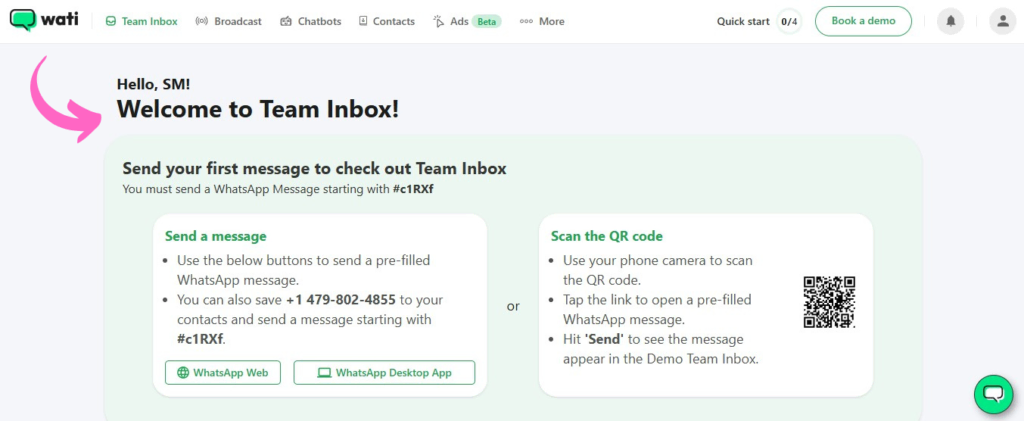Click the Scan the QR code heading

[x=607, y=236]
